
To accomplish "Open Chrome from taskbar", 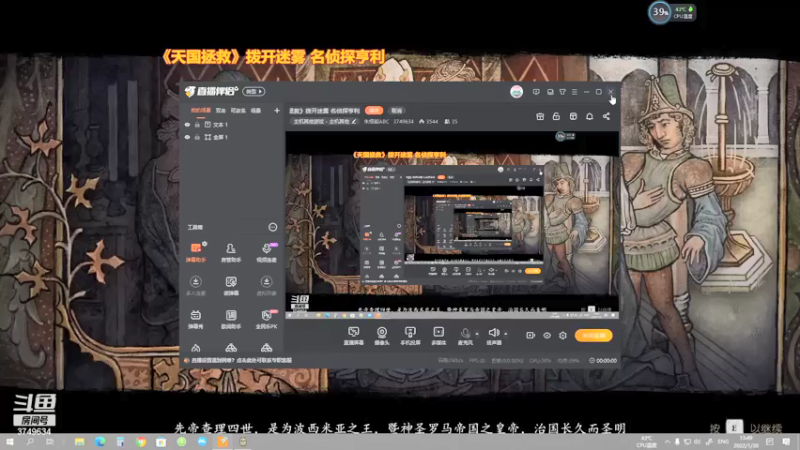I will [141, 442].
